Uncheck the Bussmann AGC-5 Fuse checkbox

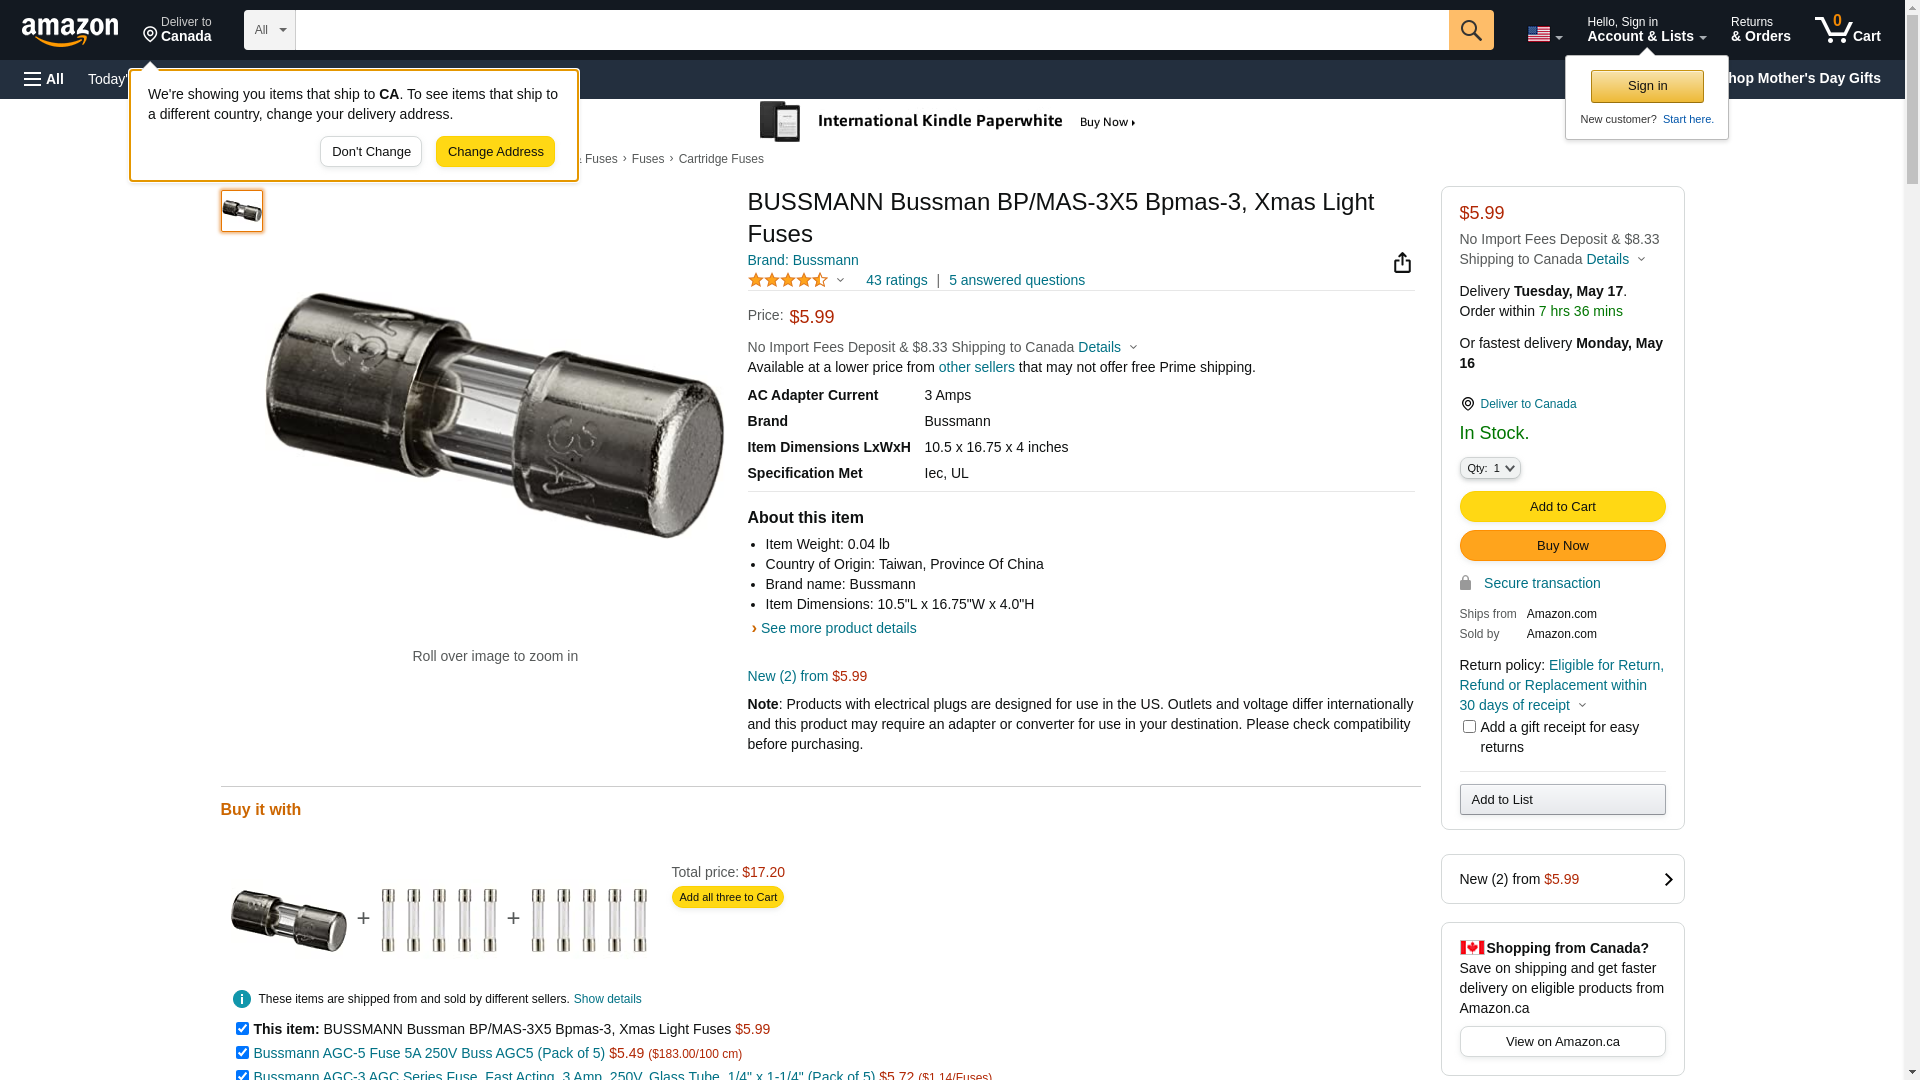pos(242,1052)
